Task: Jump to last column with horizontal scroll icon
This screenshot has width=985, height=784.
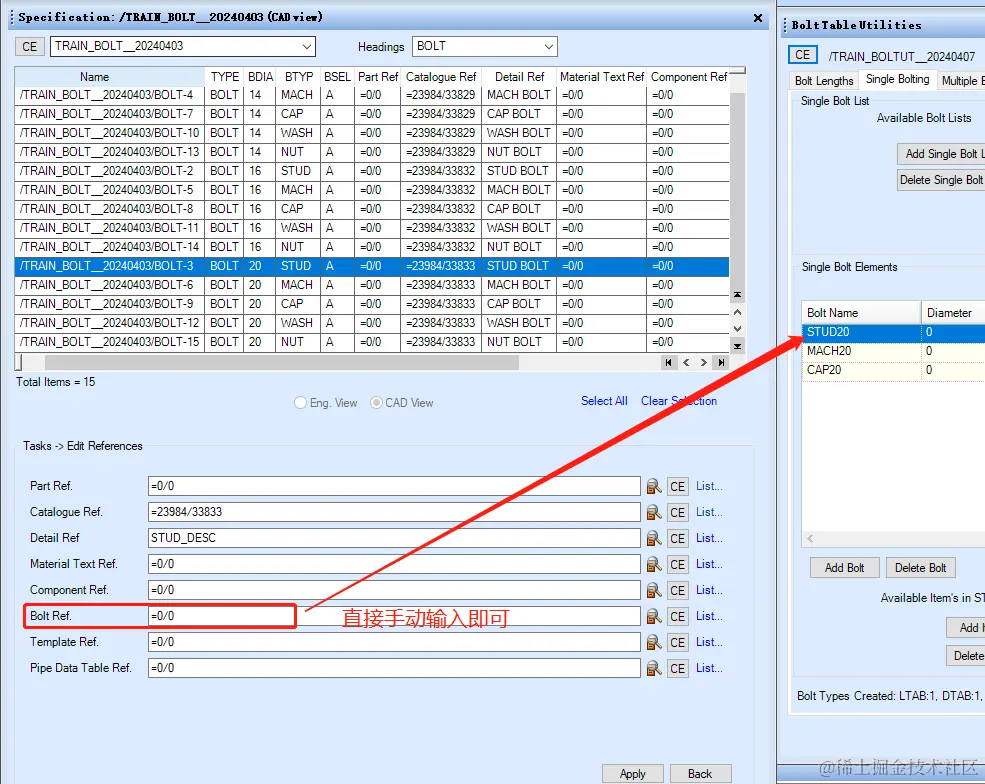Action: [721, 362]
